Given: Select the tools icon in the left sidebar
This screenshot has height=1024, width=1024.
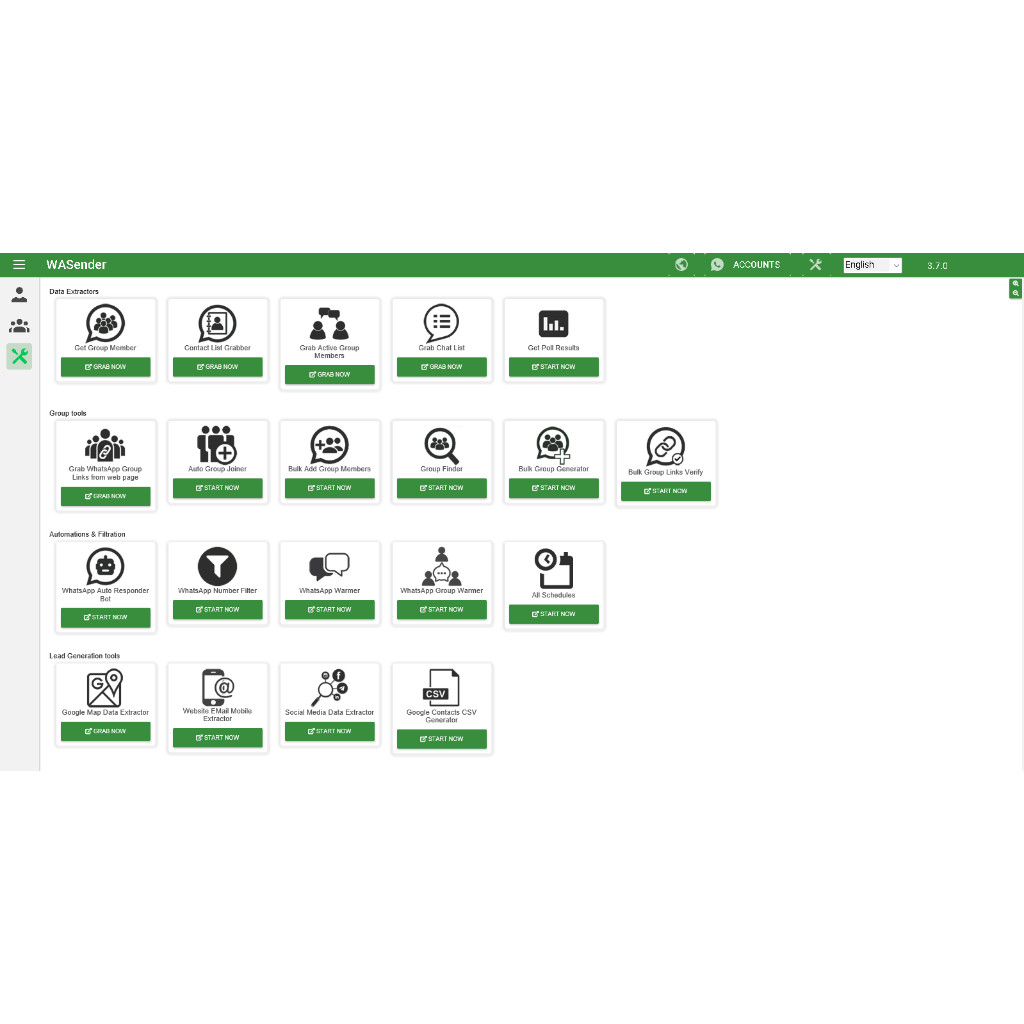Looking at the screenshot, I should coord(19,356).
